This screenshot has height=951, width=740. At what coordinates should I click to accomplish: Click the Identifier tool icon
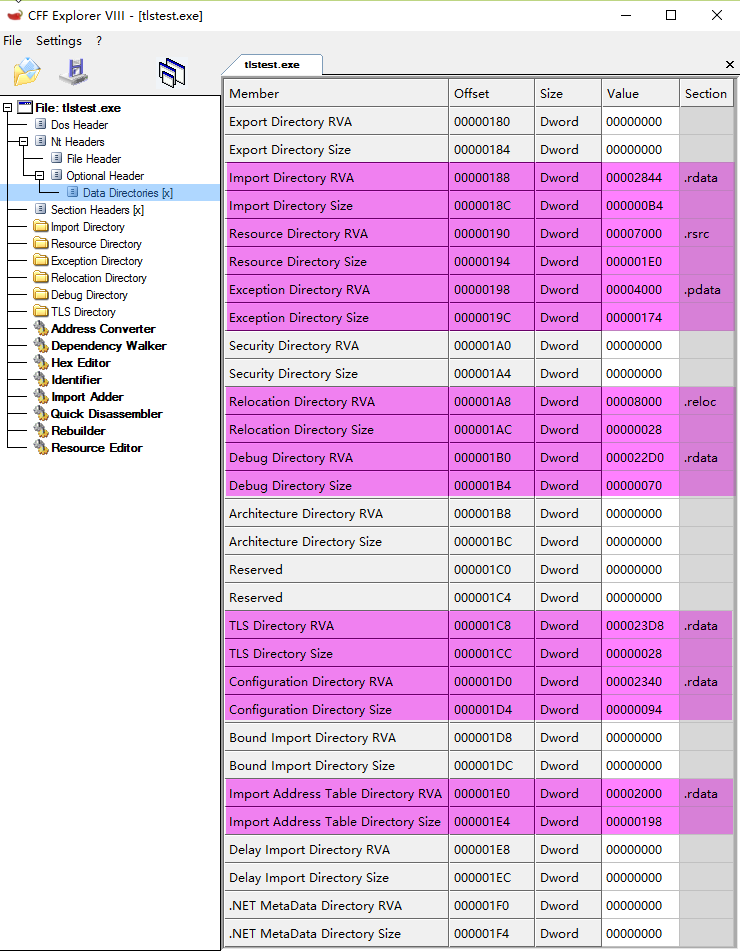pos(41,379)
